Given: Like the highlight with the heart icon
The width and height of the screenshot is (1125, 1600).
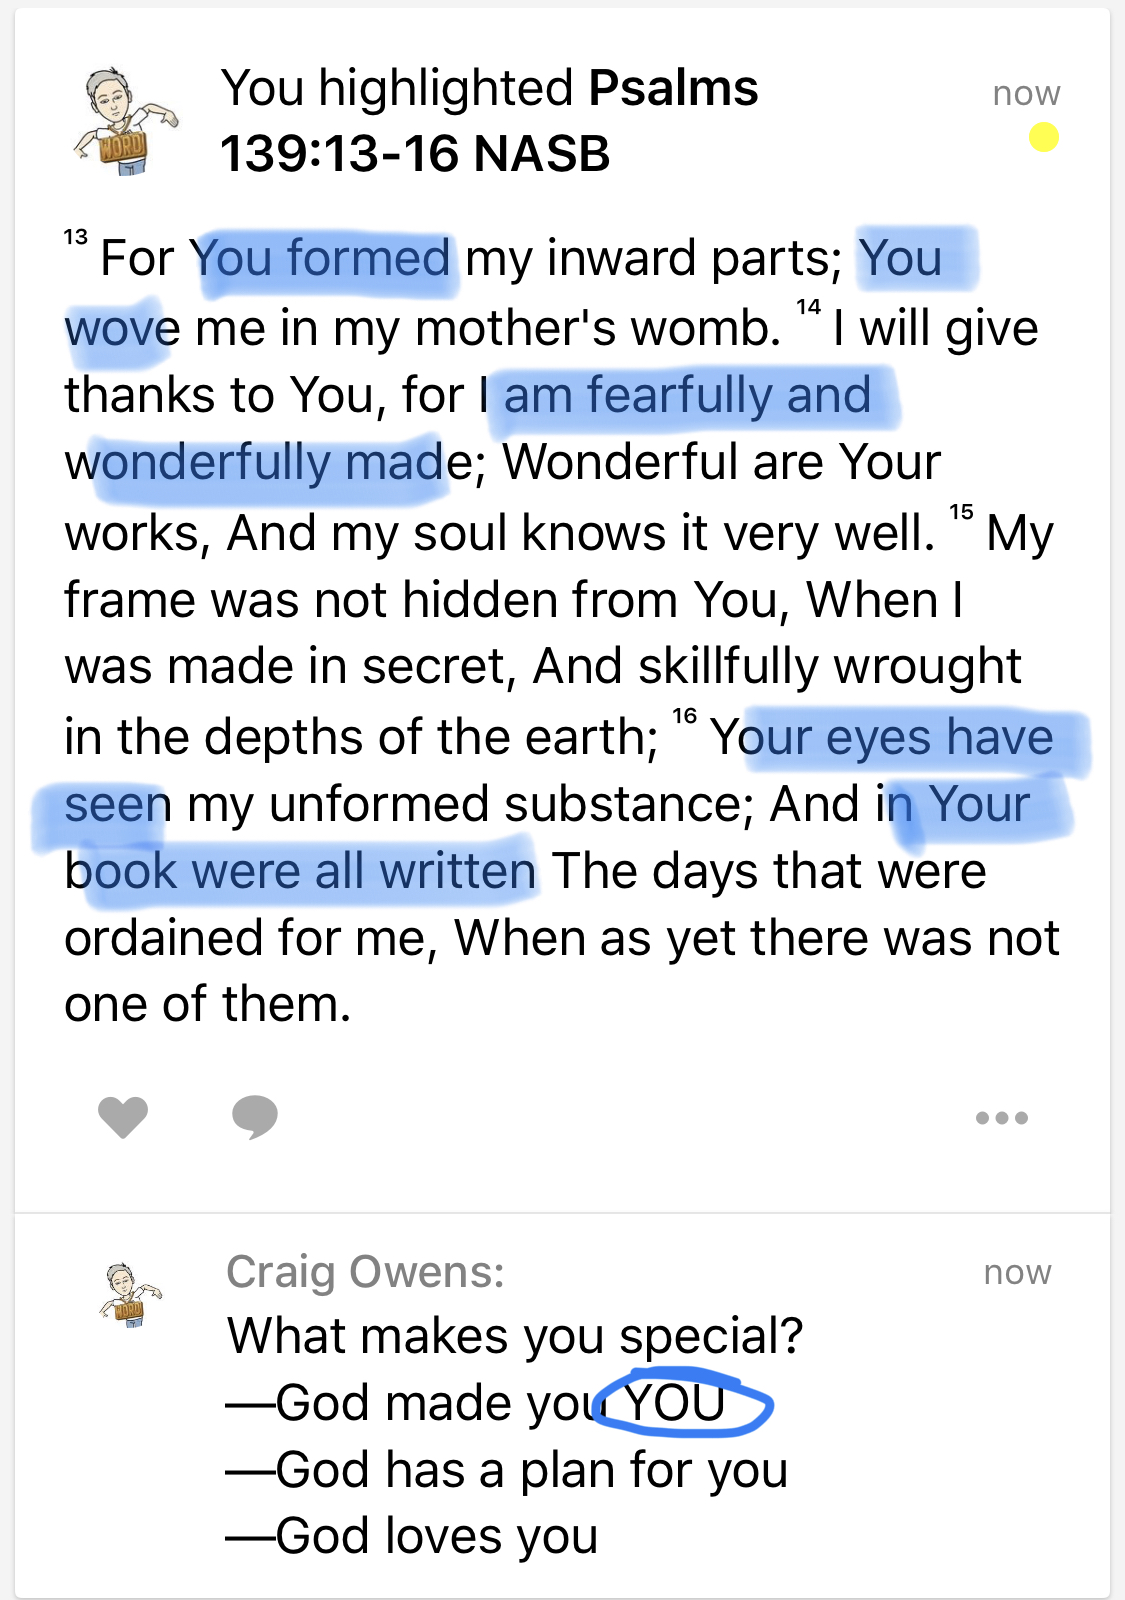Looking at the screenshot, I should 123,1116.
